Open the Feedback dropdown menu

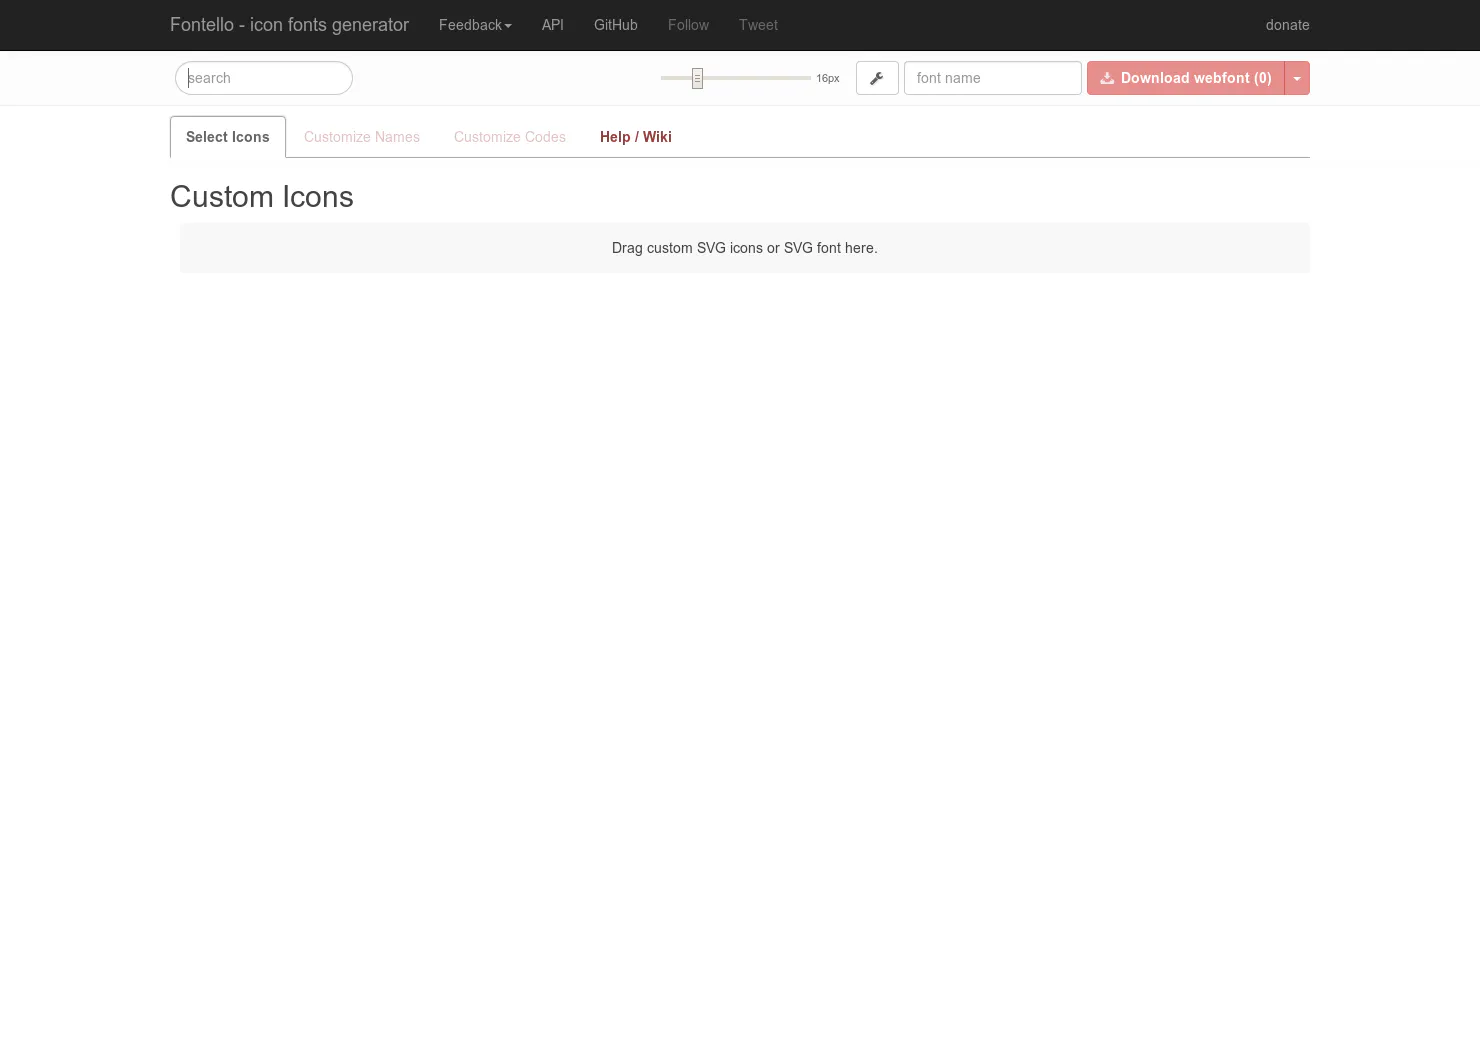475,25
